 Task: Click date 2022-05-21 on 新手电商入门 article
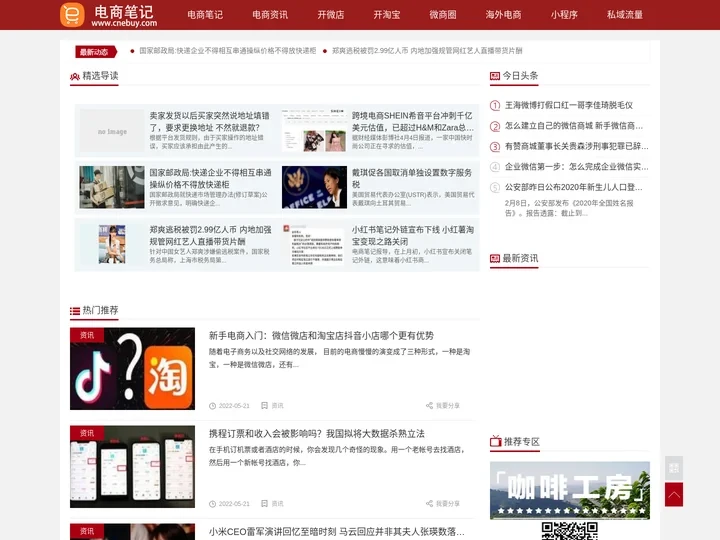click(x=234, y=406)
